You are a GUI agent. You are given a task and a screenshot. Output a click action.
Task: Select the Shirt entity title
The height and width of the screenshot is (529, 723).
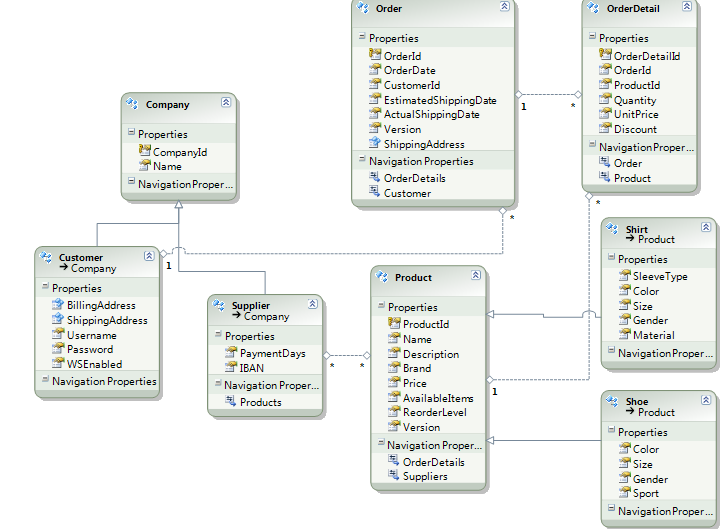(637, 229)
